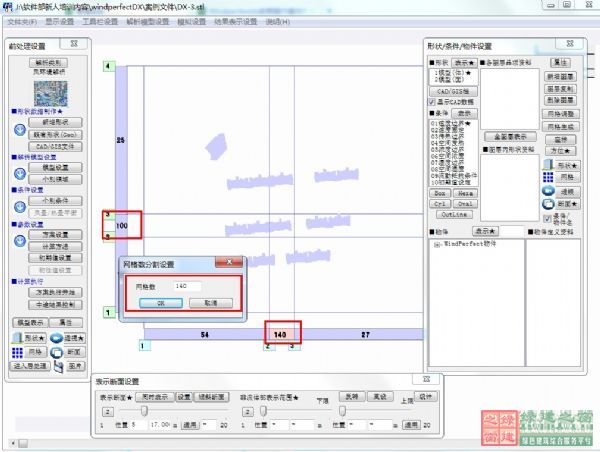Open the 显示设置 menu
The width and height of the screenshot is (600, 452).
59,20
